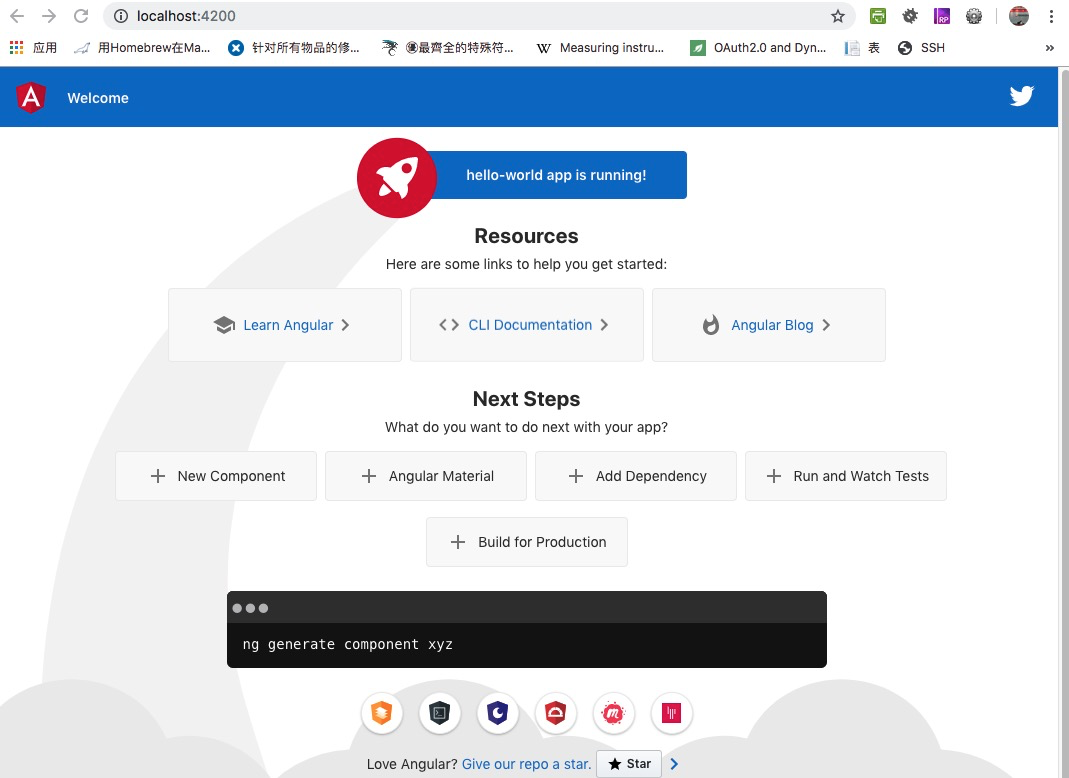Click the red rocket icon
Viewport: 1069px width, 778px height.
tap(397, 178)
